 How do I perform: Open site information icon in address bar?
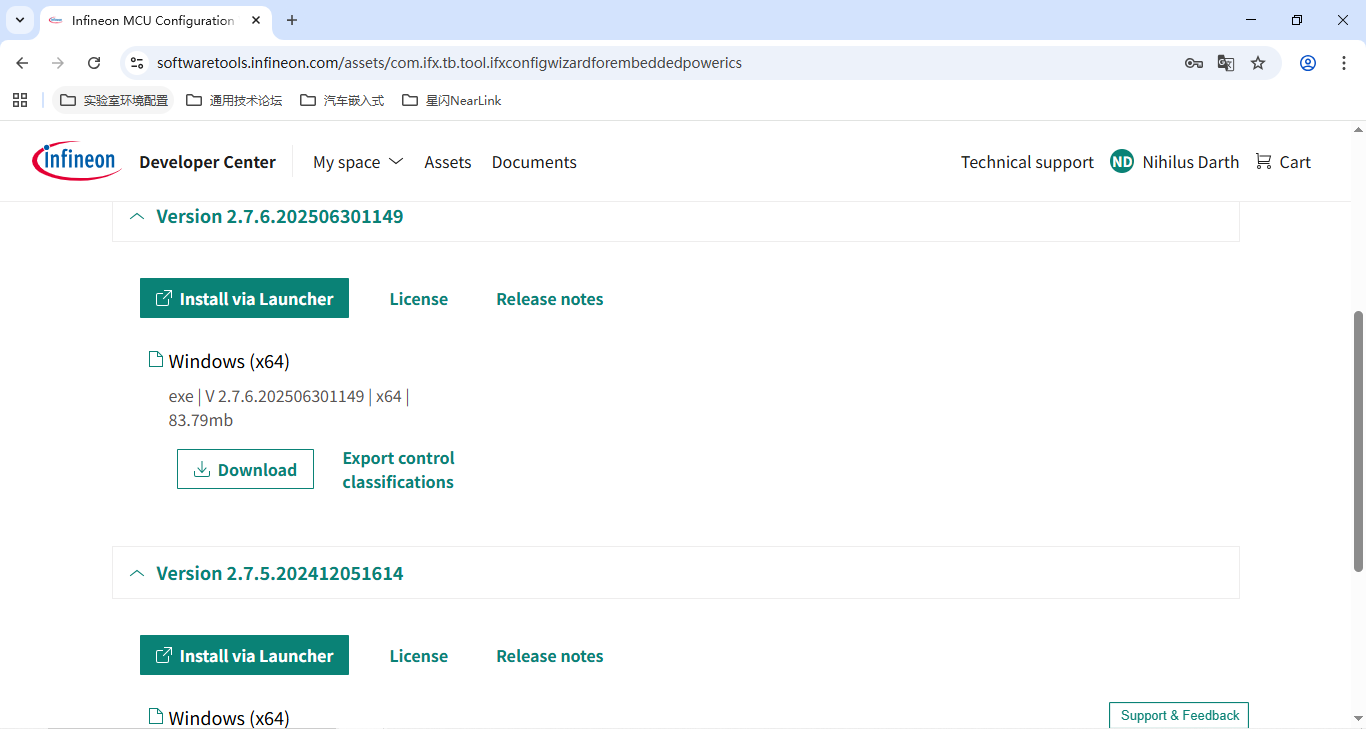pyautogui.click(x=138, y=63)
